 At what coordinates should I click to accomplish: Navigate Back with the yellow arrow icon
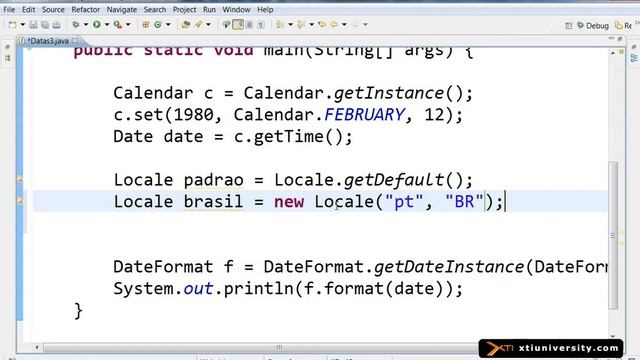[334, 25]
